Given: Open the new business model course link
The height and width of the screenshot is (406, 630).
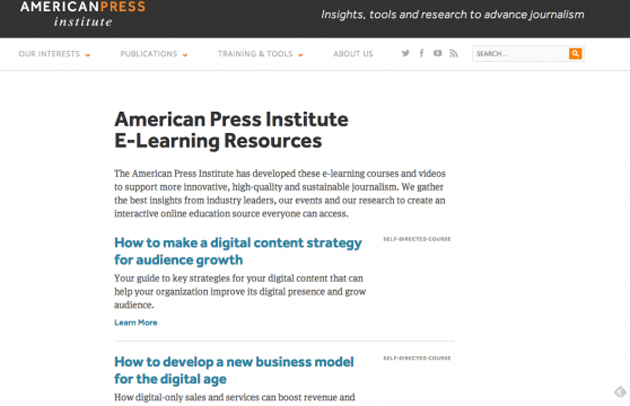Looking at the screenshot, I should (234, 370).
